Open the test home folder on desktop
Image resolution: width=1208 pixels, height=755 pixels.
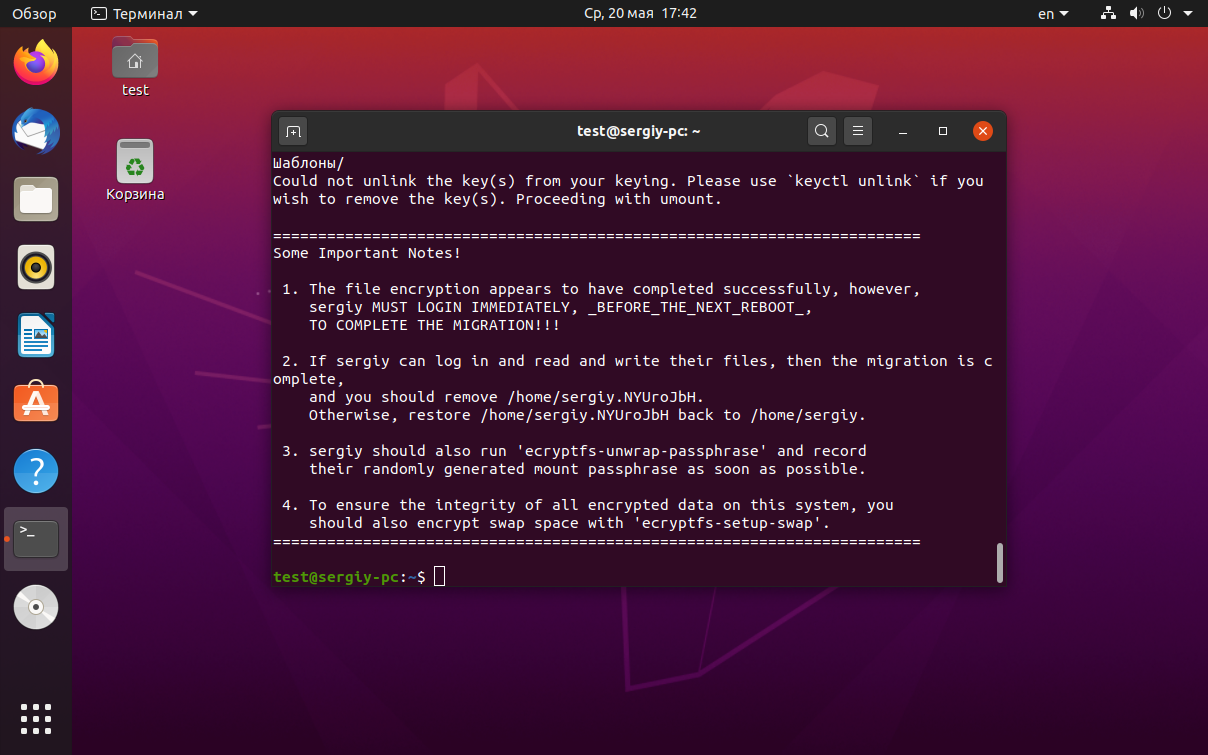pyautogui.click(x=135, y=66)
